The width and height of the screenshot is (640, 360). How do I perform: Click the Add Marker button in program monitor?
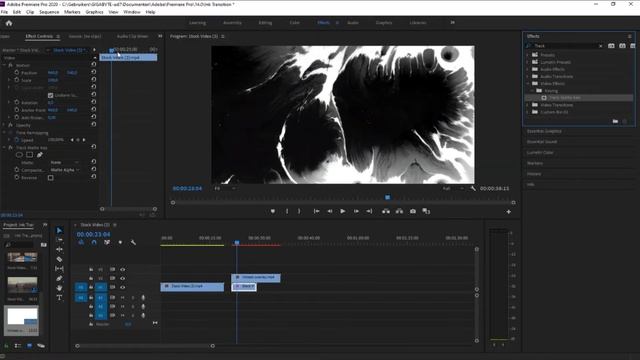click(273, 211)
